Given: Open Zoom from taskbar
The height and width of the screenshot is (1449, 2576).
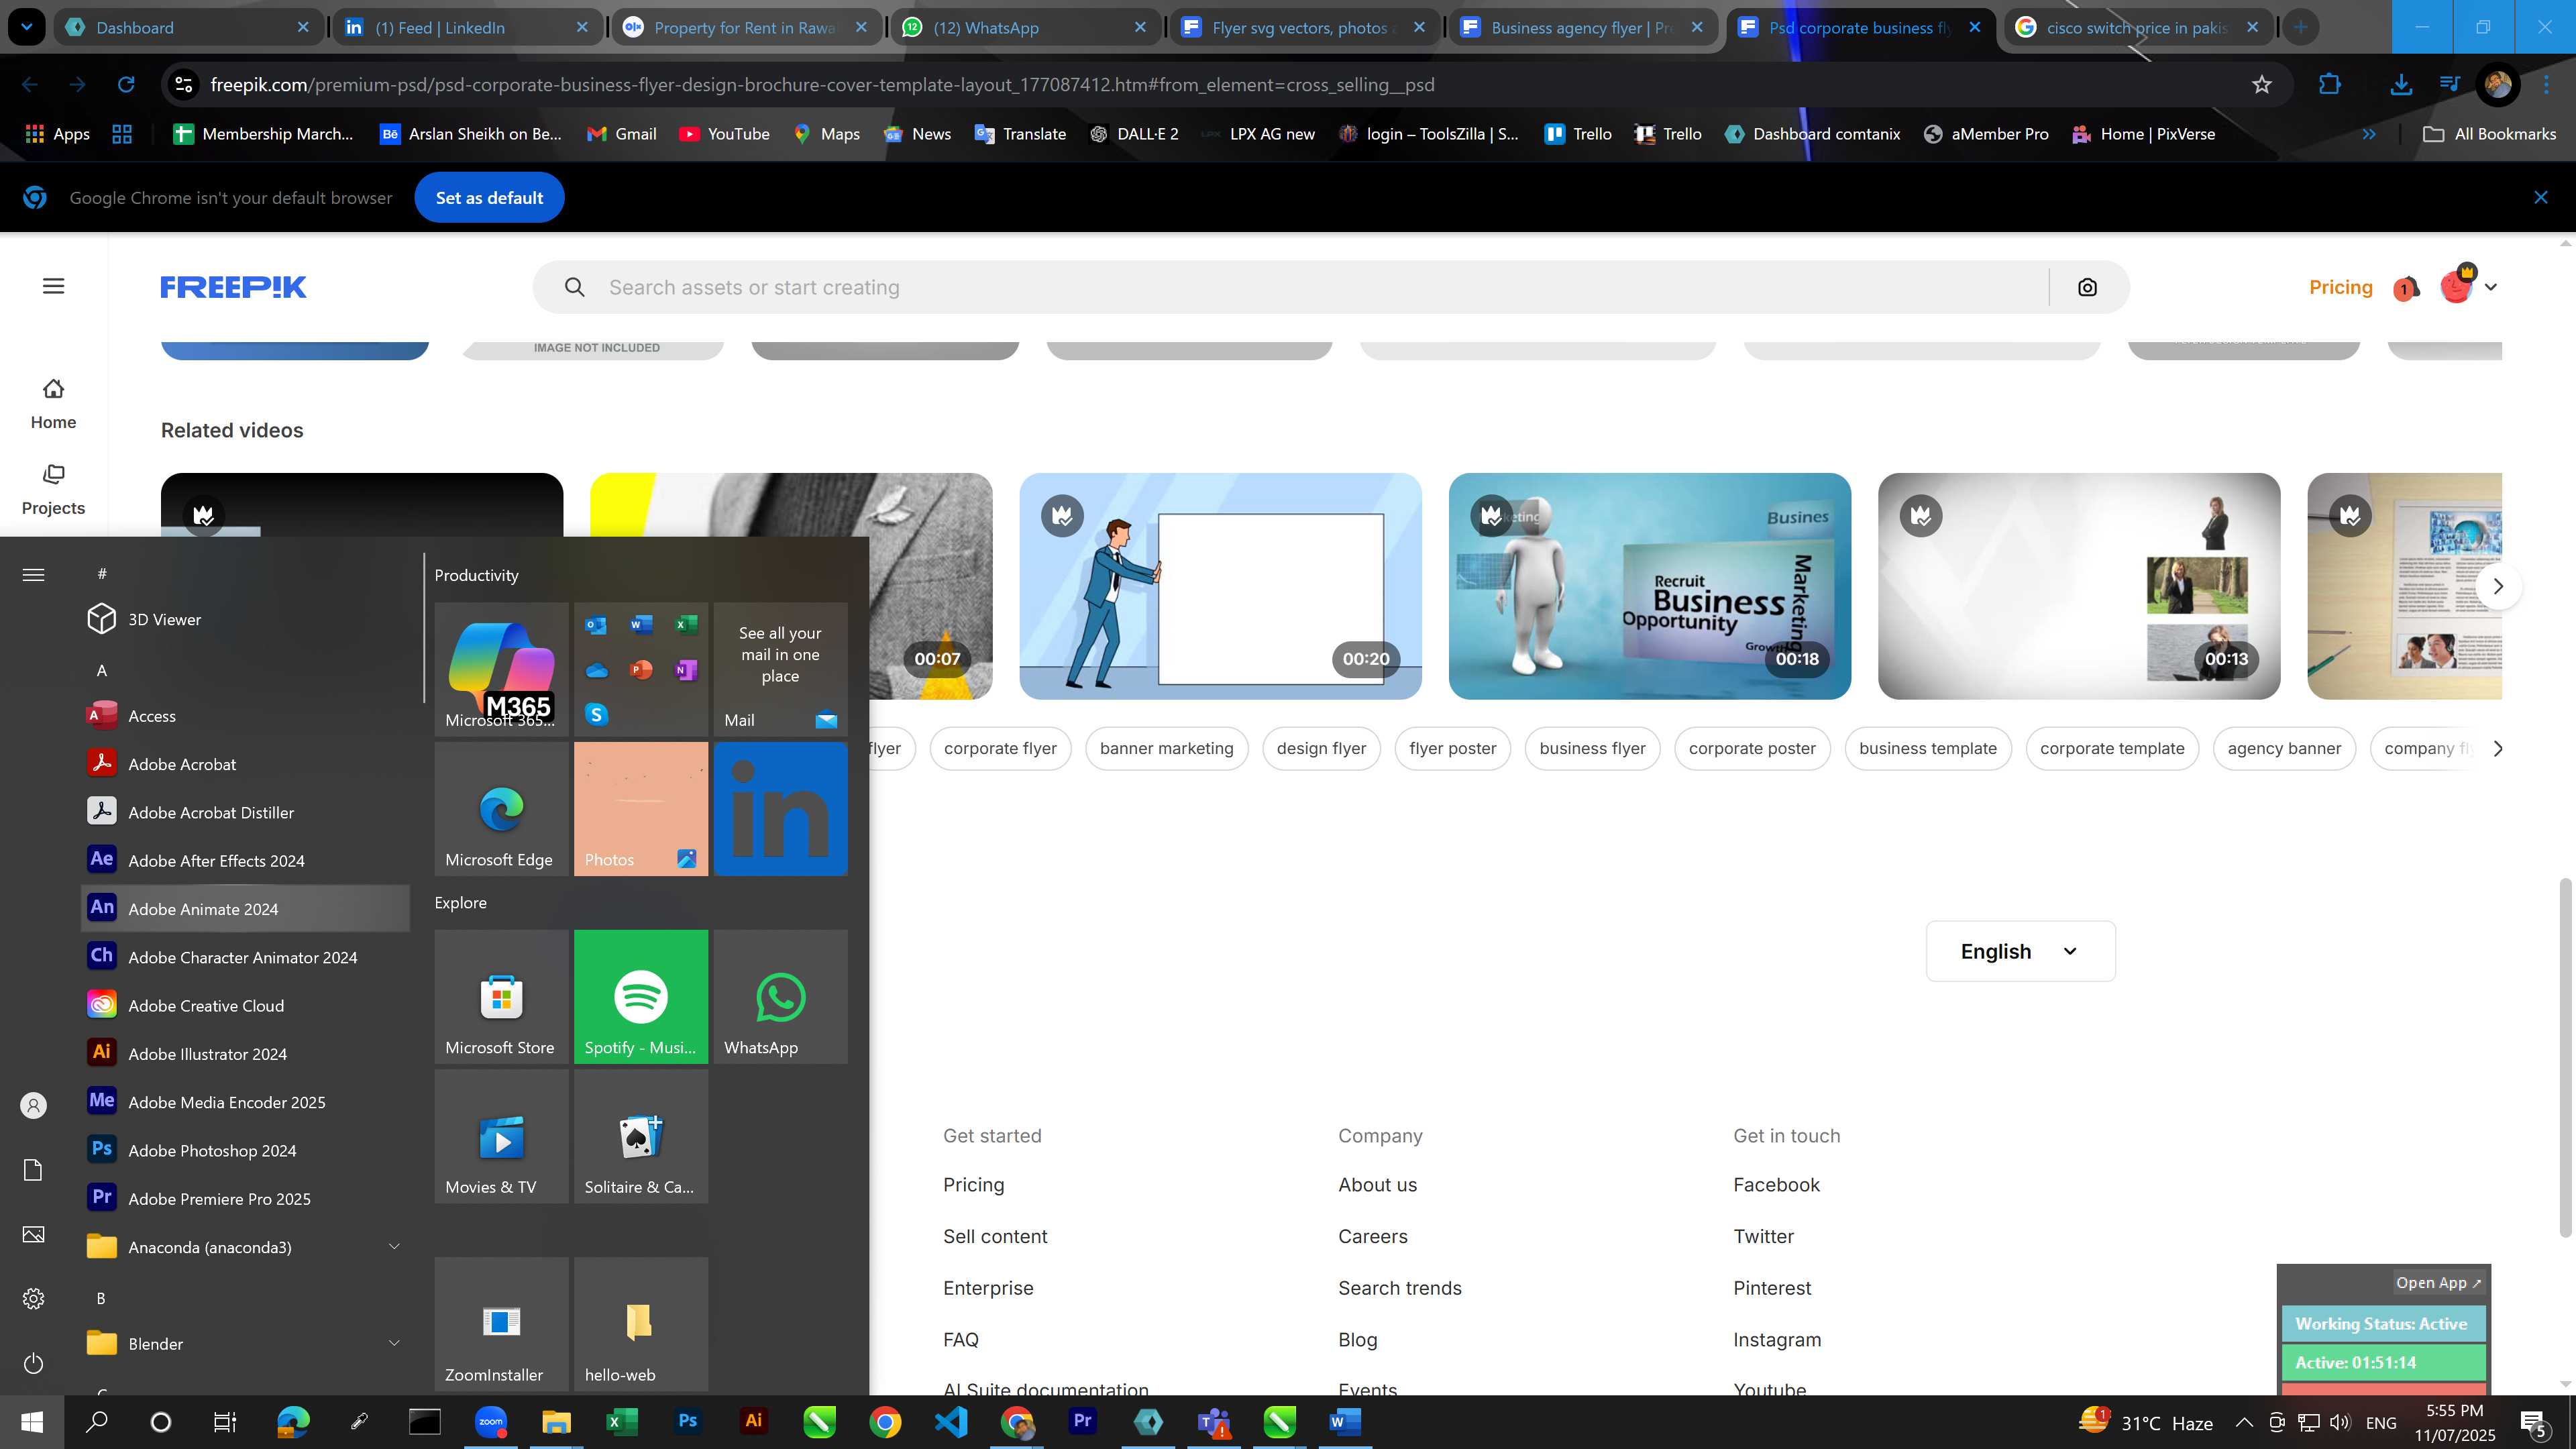Looking at the screenshot, I should [x=491, y=1421].
